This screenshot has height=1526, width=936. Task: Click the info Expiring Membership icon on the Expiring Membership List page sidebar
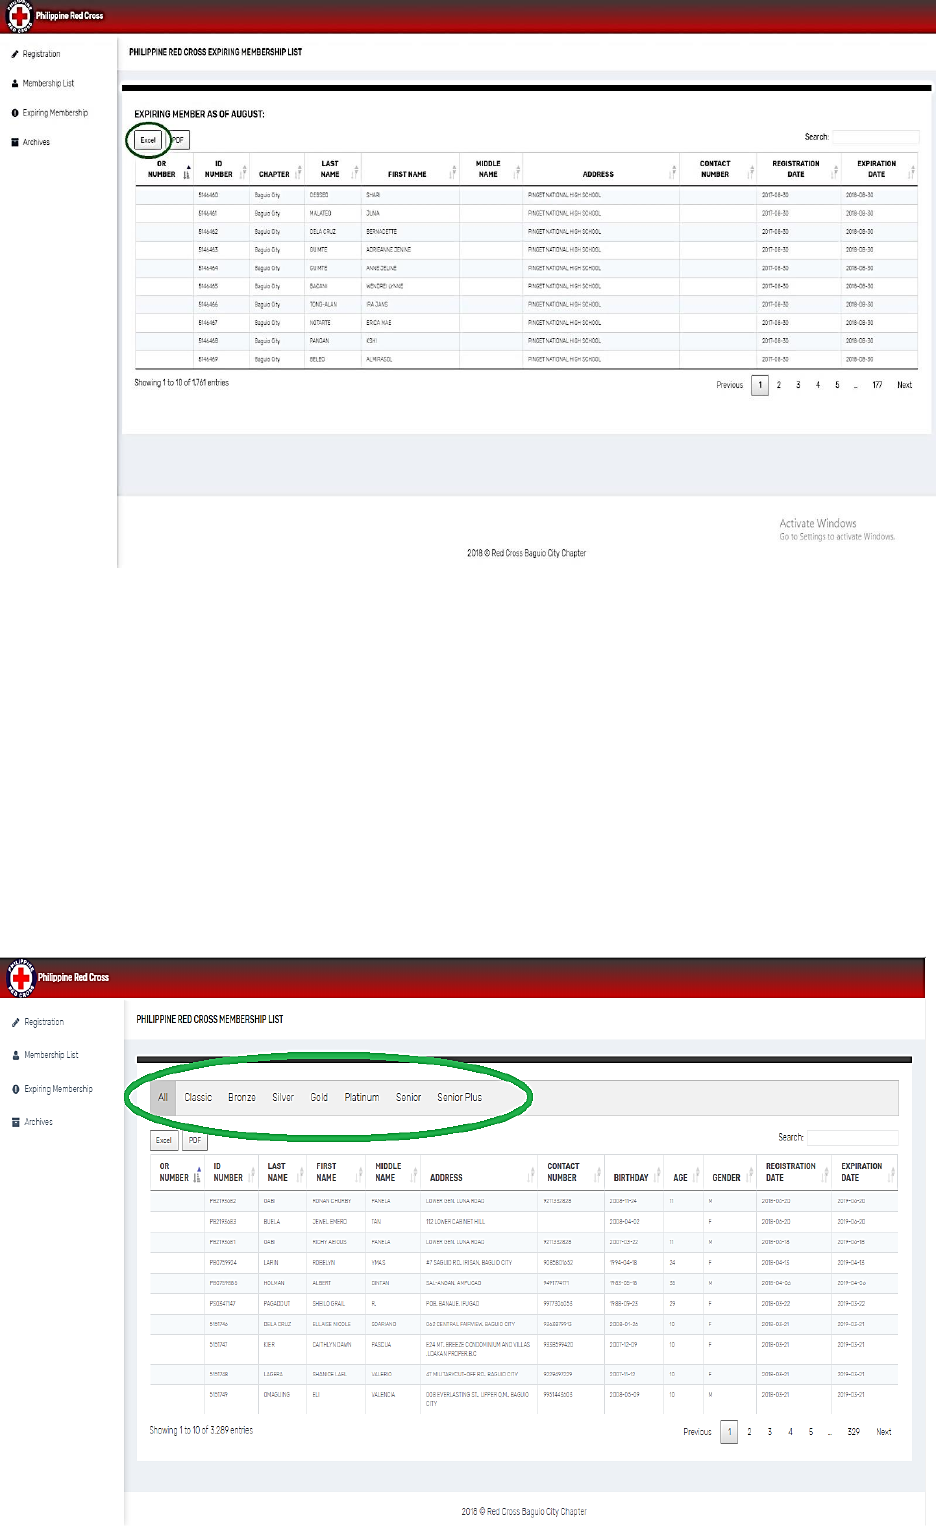tap(15, 113)
